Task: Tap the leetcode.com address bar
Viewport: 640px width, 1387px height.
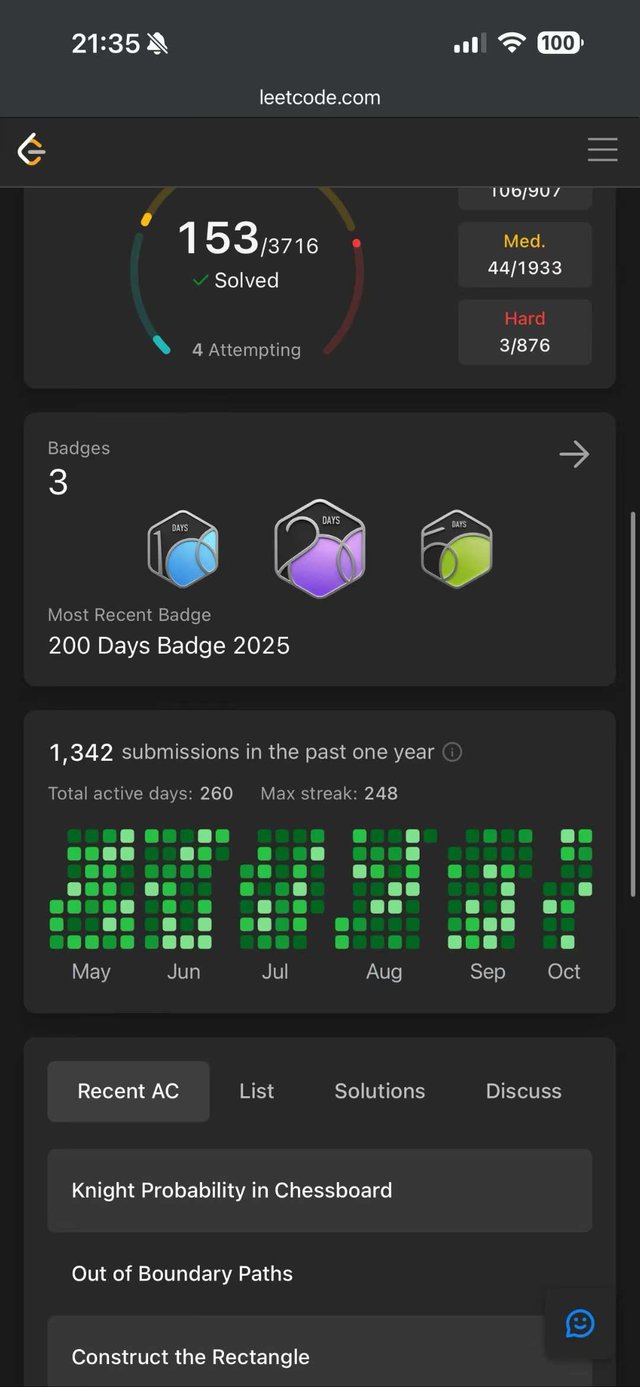Action: pyautogui.click(x=320, y=98)
